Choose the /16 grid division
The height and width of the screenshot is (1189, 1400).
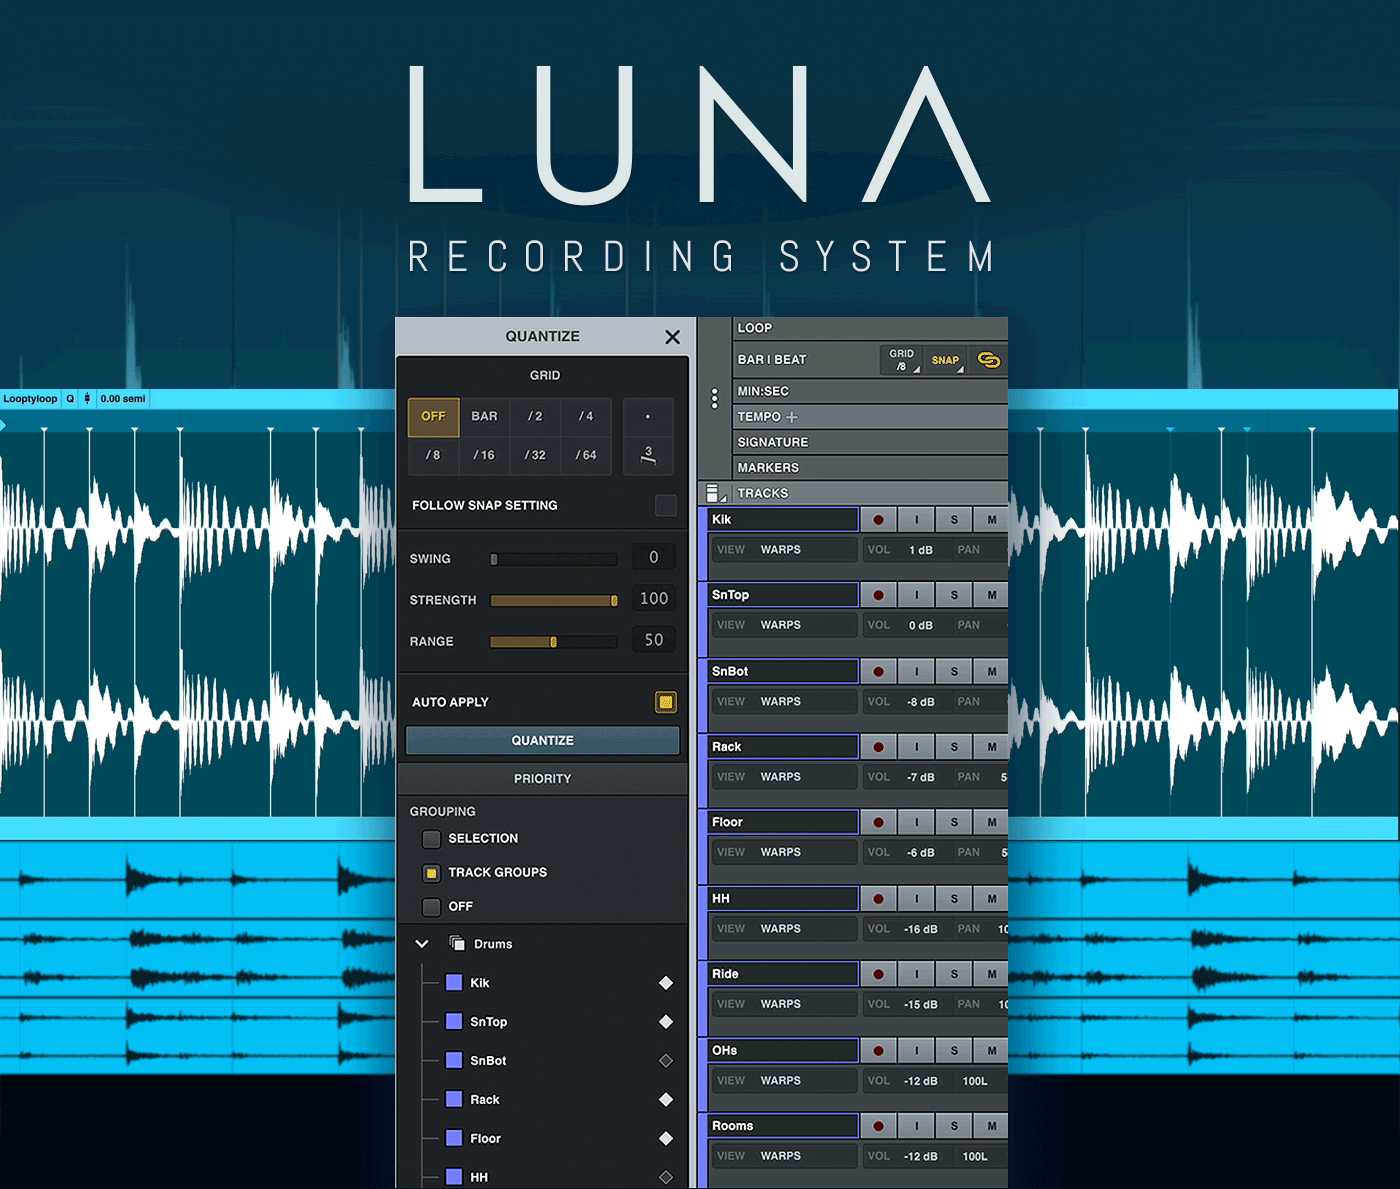coord(485,455)
